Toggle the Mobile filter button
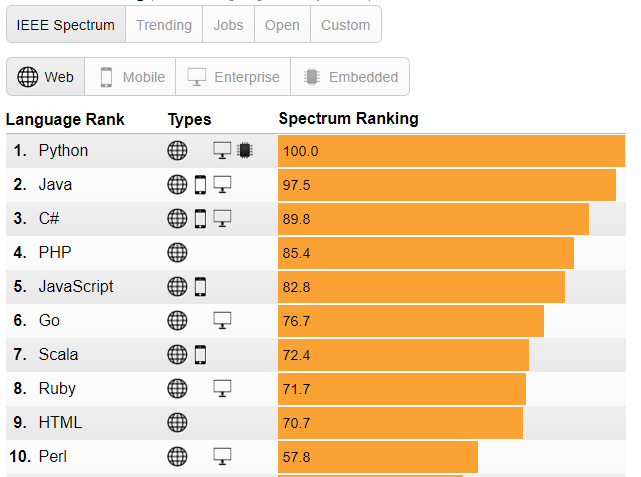641x477 pixels. (131, 77)
